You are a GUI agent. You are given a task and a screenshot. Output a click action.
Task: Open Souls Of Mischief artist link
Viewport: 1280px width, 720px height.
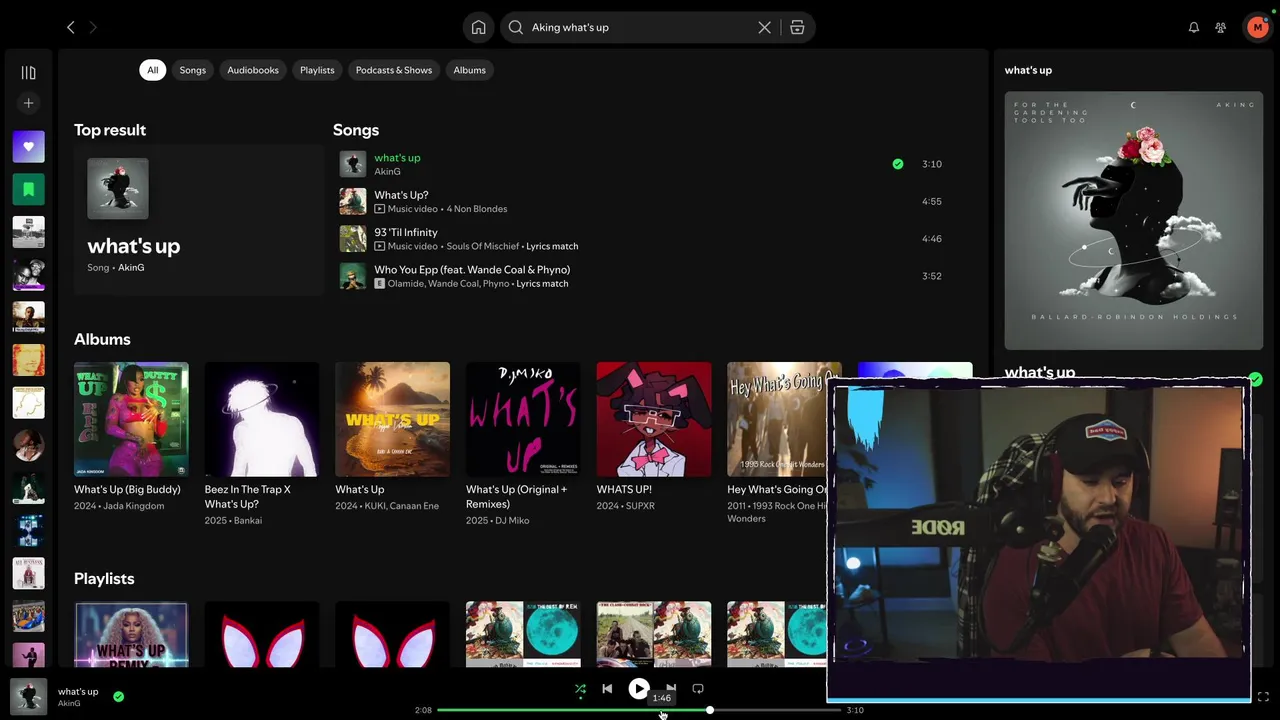(483, 246)
